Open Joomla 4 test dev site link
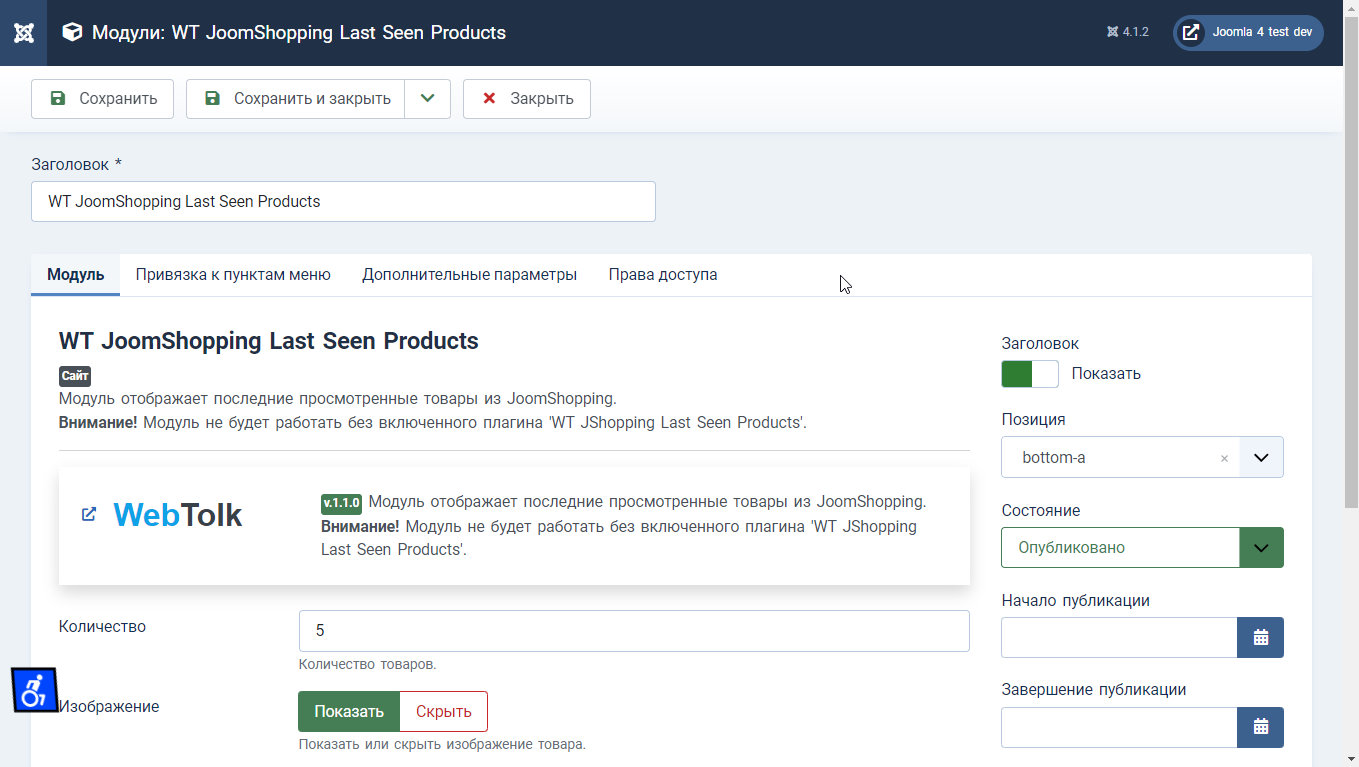1359x767 pixels. pos(1248,32)
